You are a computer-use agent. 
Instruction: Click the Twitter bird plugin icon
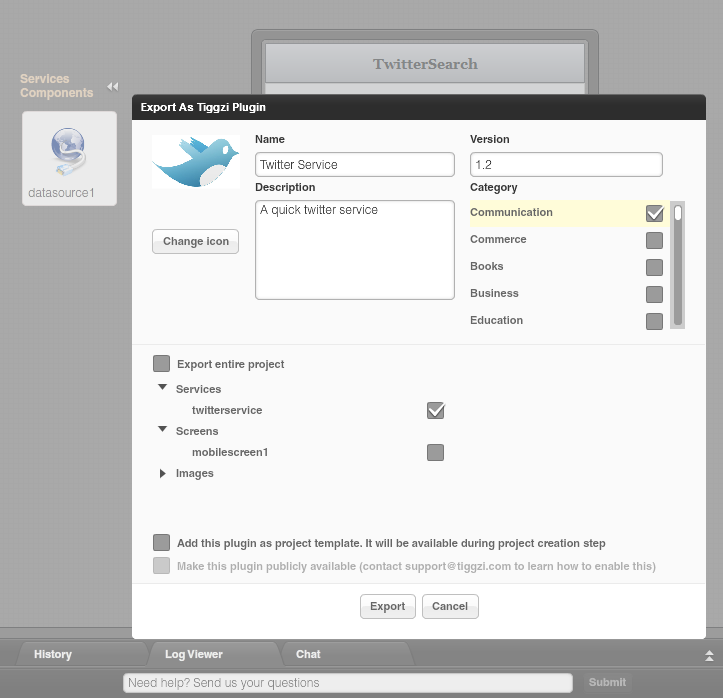[x=196, y=161]
